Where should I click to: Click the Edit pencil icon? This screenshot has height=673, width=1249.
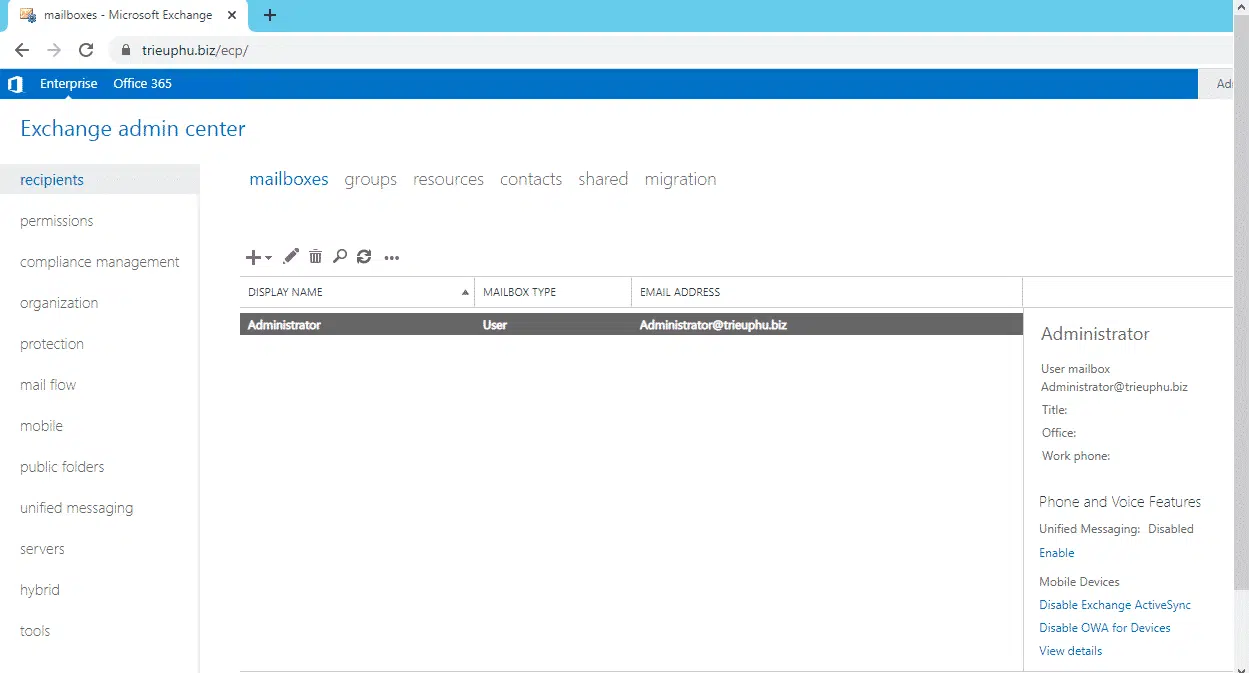tap(291, 257)
